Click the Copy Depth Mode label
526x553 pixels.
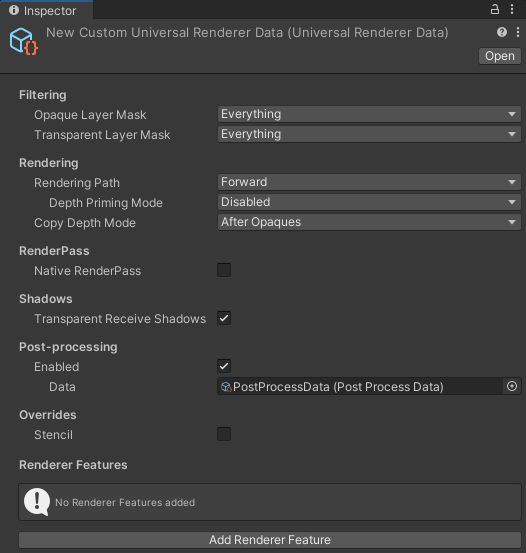85,223
